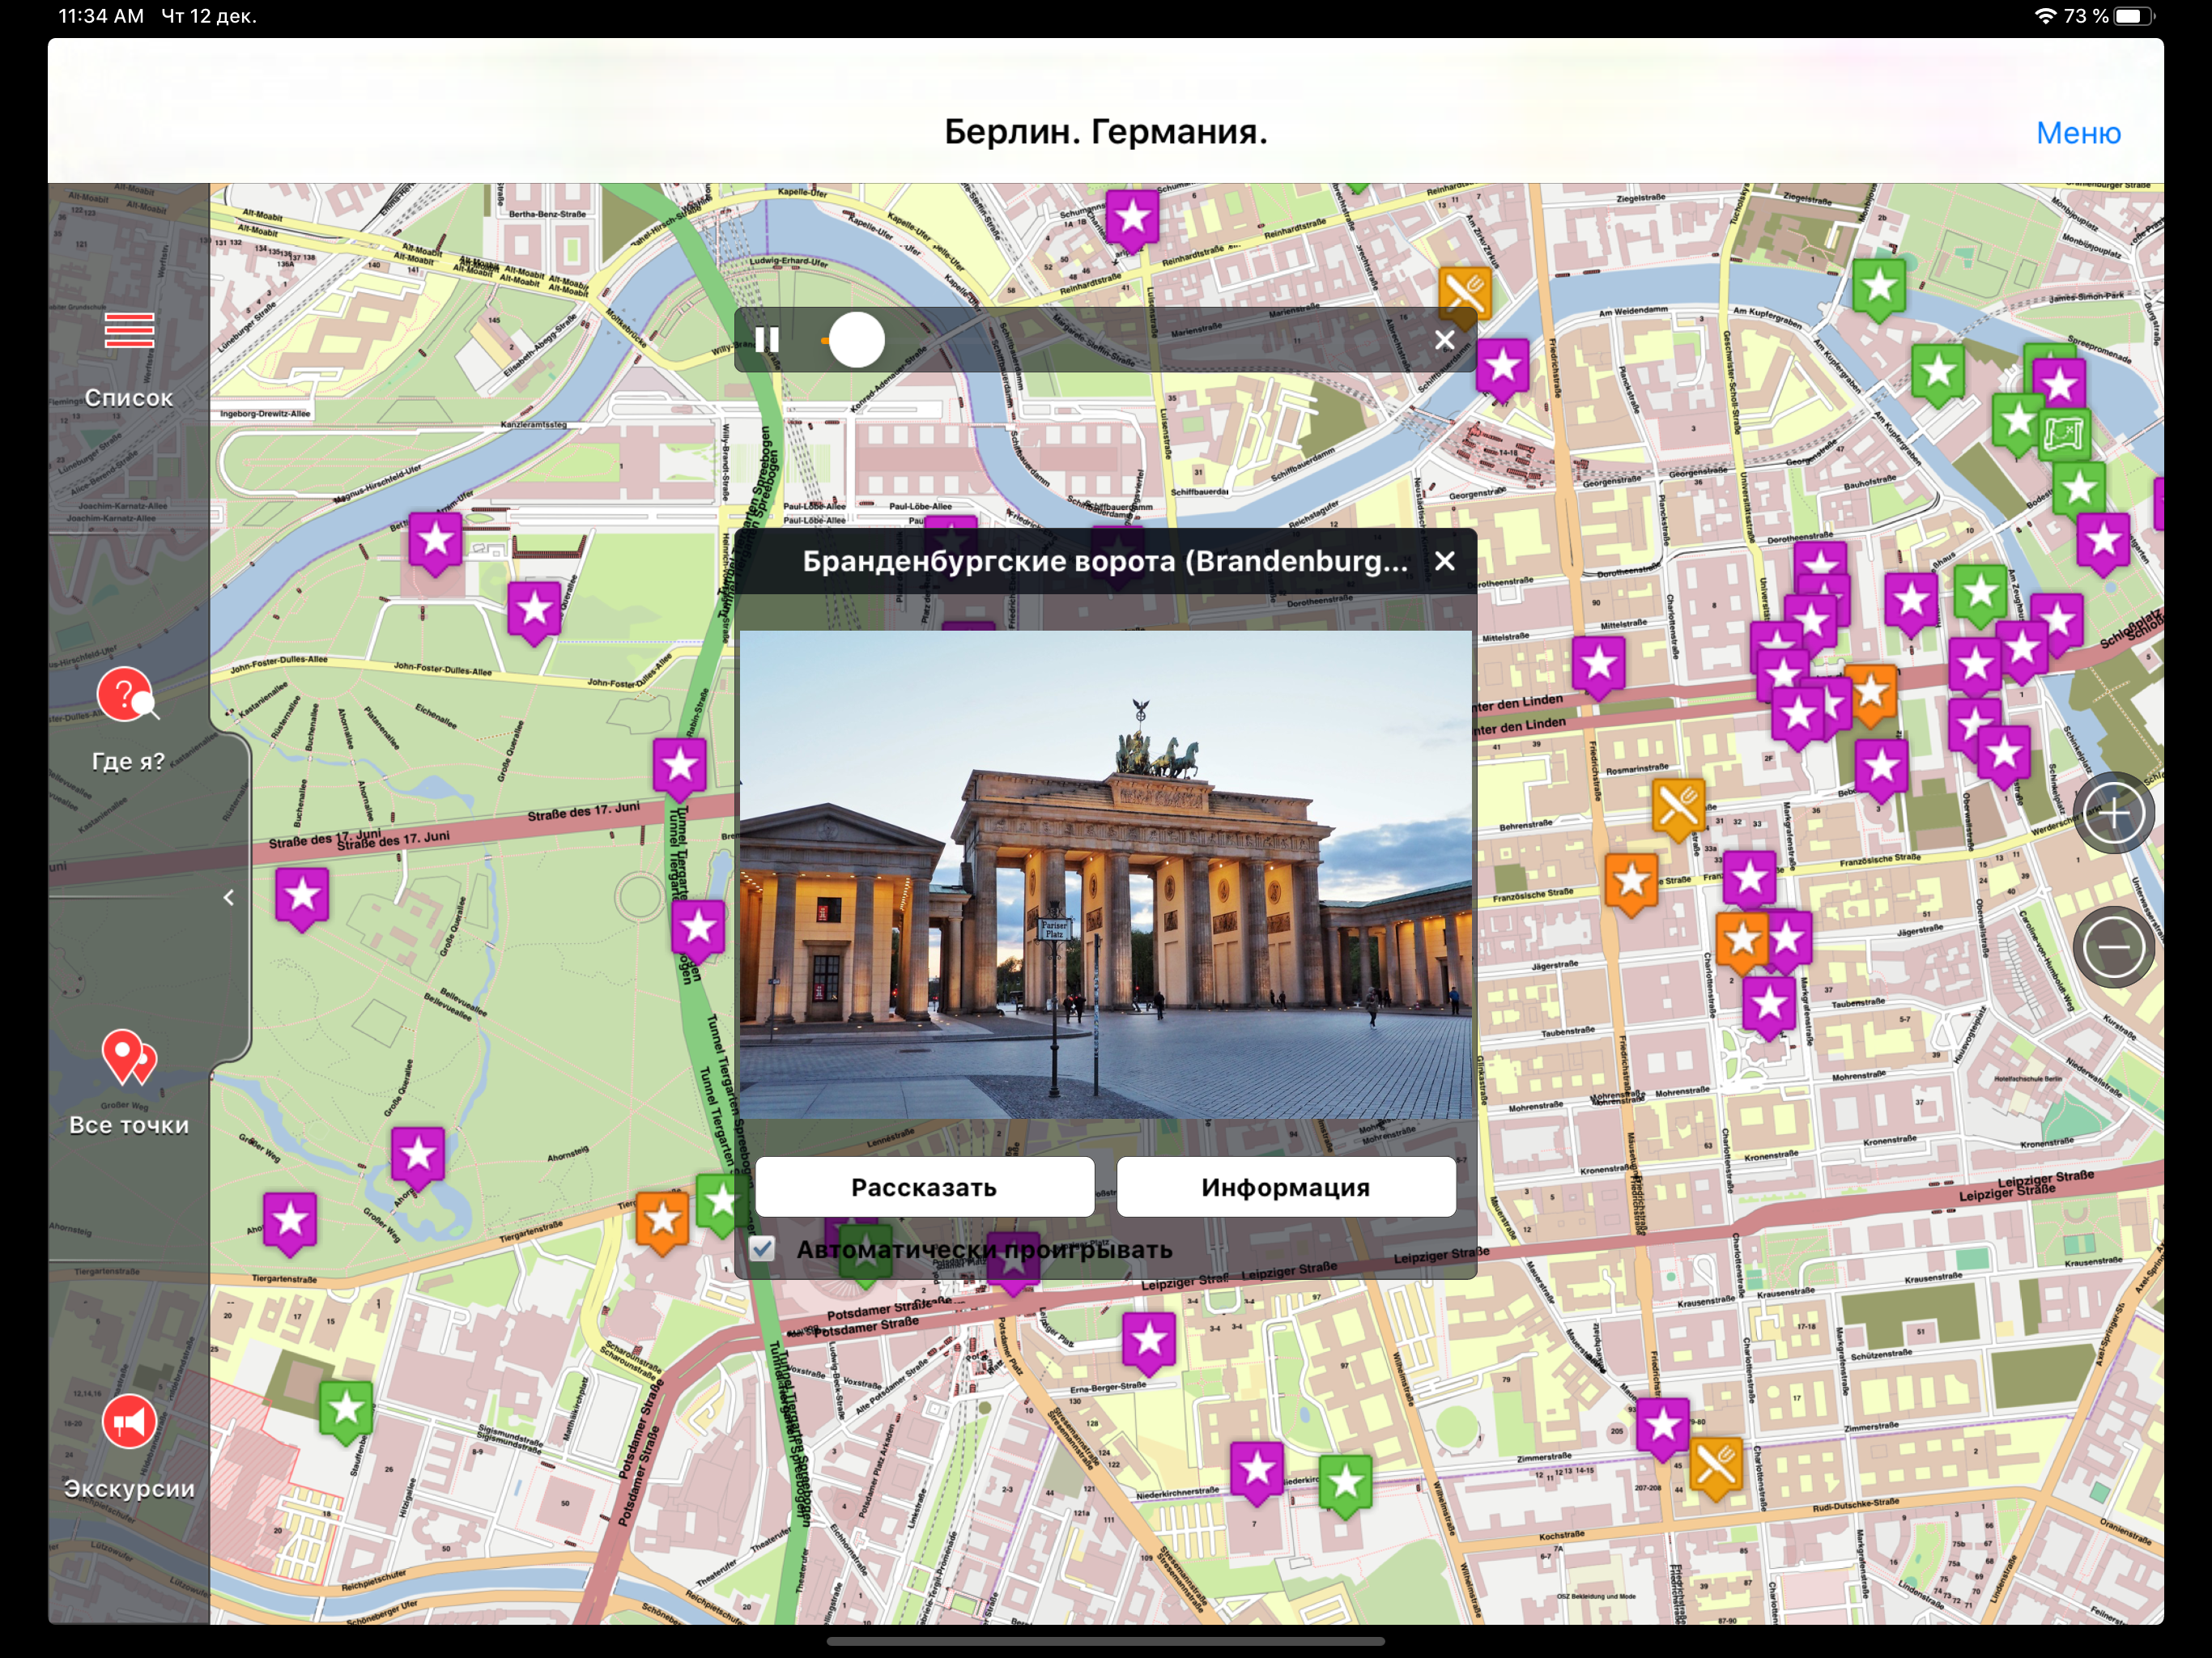Tap the restaurant marker near Reinhardtstraße
Viewport: 2212px width, 1658px height.
(x=1465, y=294)
